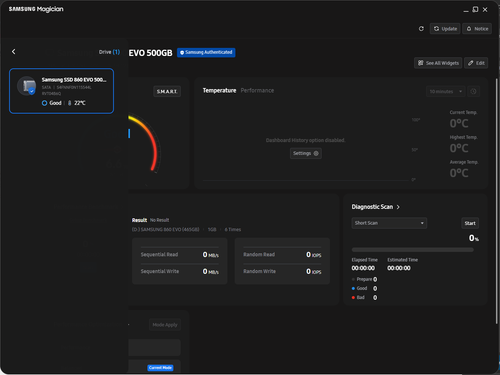This screenshot has height=375, width=500.
Task: Click the SAMSUNG 860 EVO (465GB) benchmark info
Action: pyautogui.click(x=166, y=230)
